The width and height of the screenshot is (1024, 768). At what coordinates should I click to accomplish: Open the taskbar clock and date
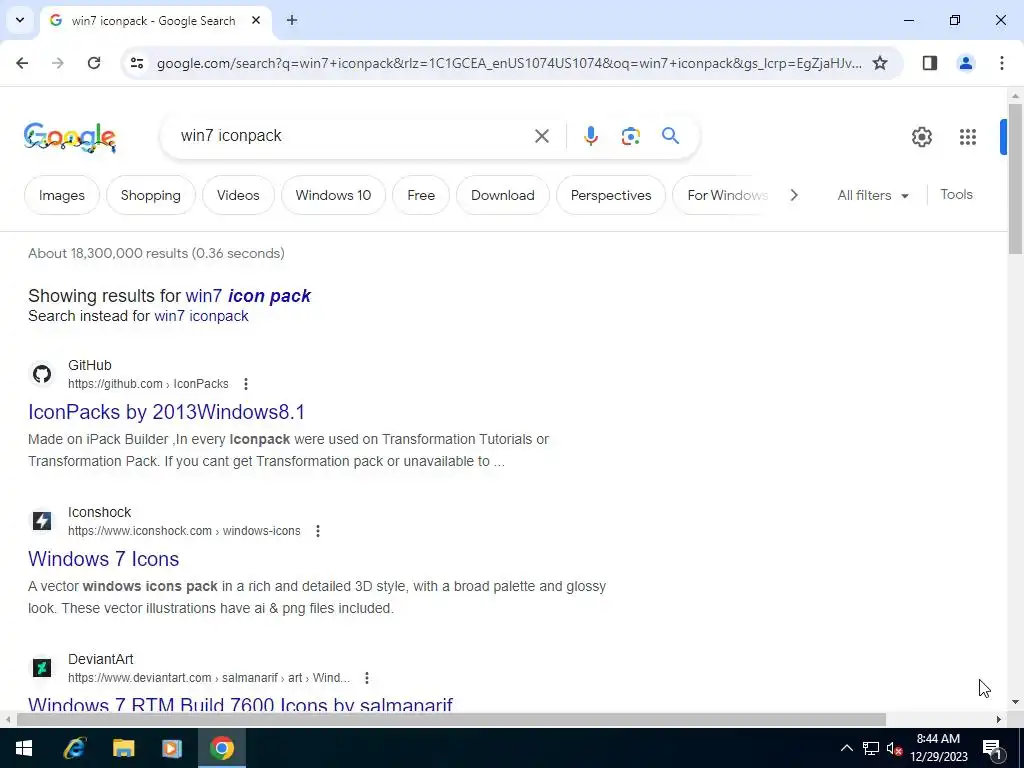pyautogui.click(x=938, y=748)
